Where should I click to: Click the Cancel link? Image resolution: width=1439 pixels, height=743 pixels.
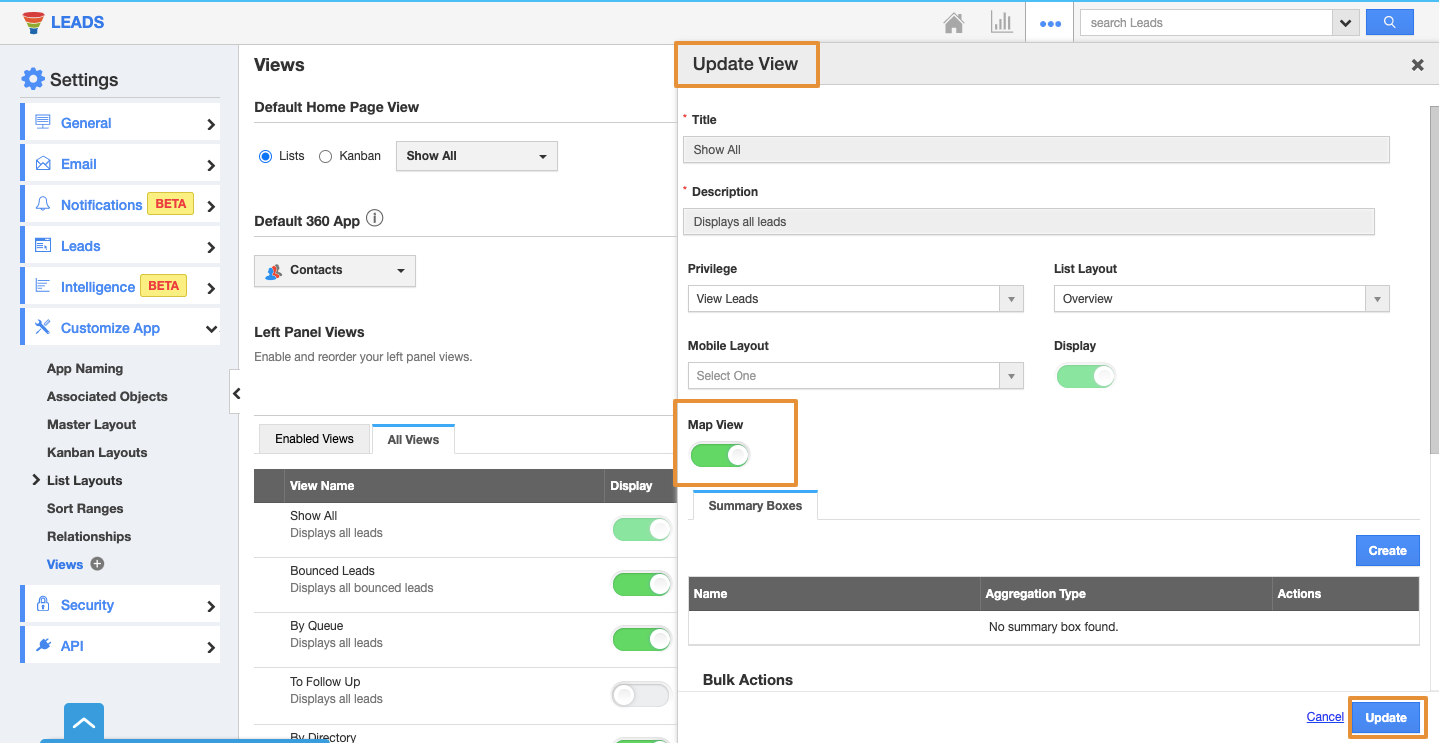[x=1325, y=717]
